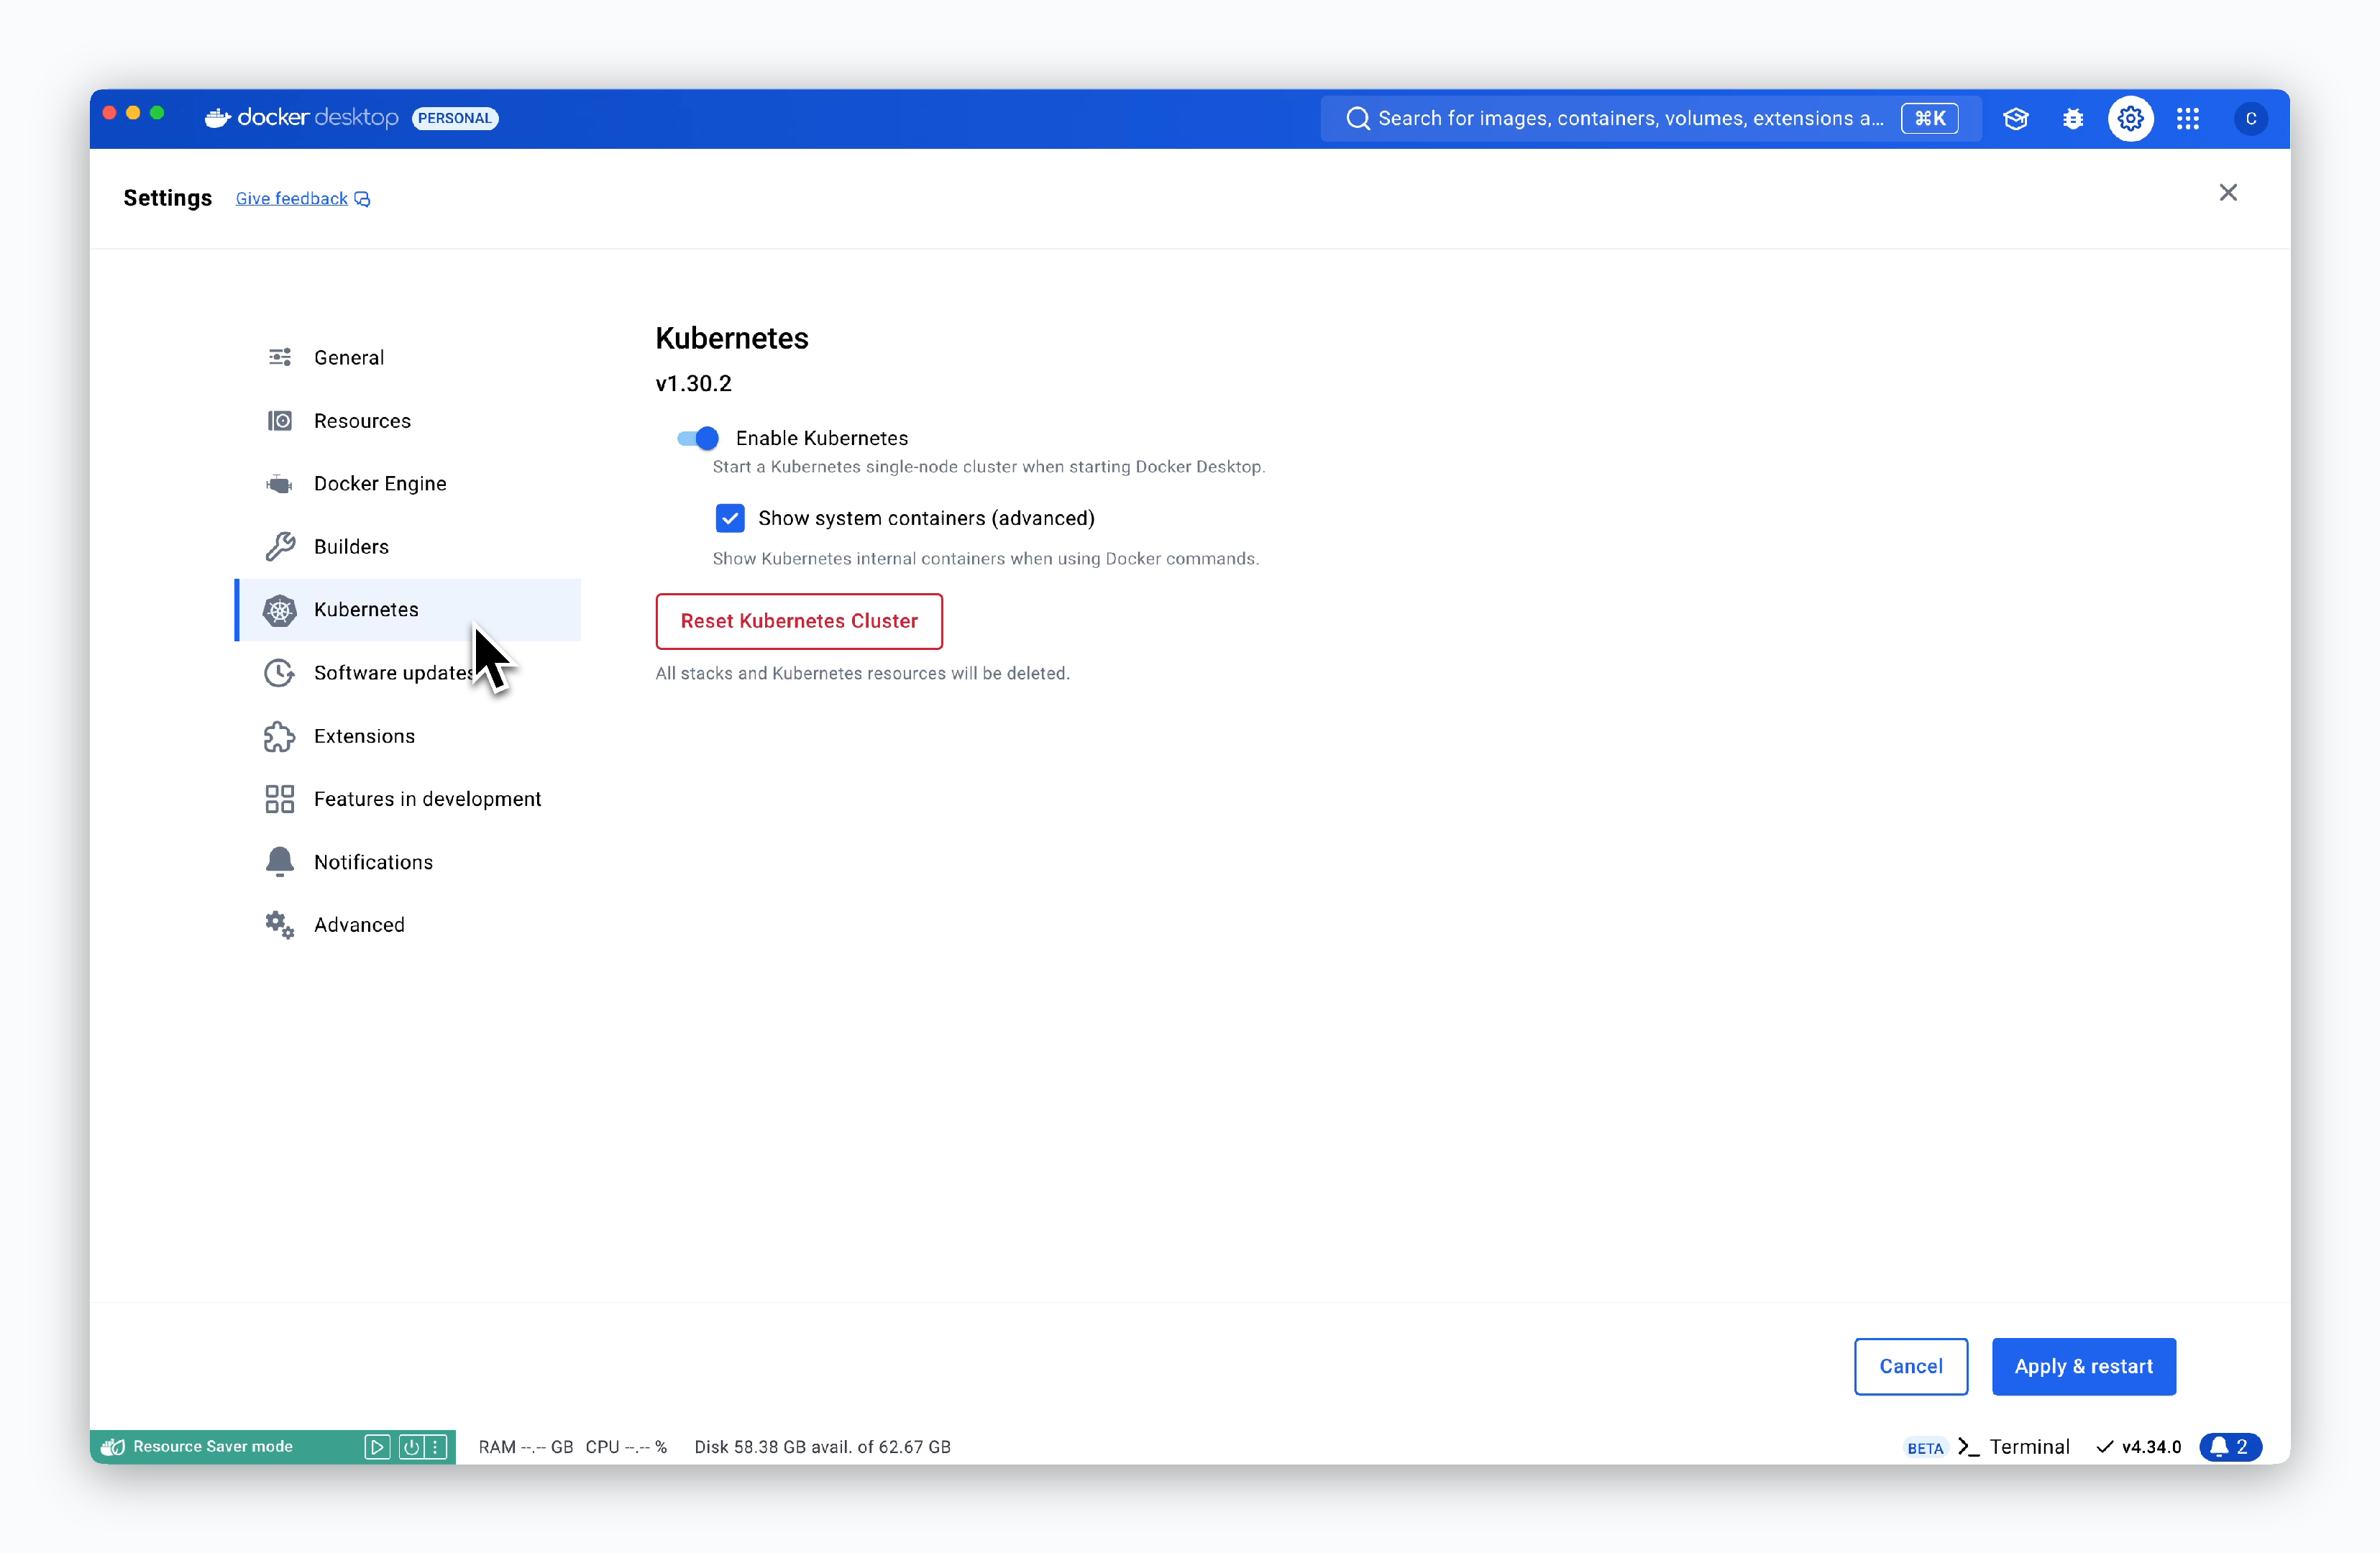
Task: Open the Extensions settings section
Action: [408, 736]
